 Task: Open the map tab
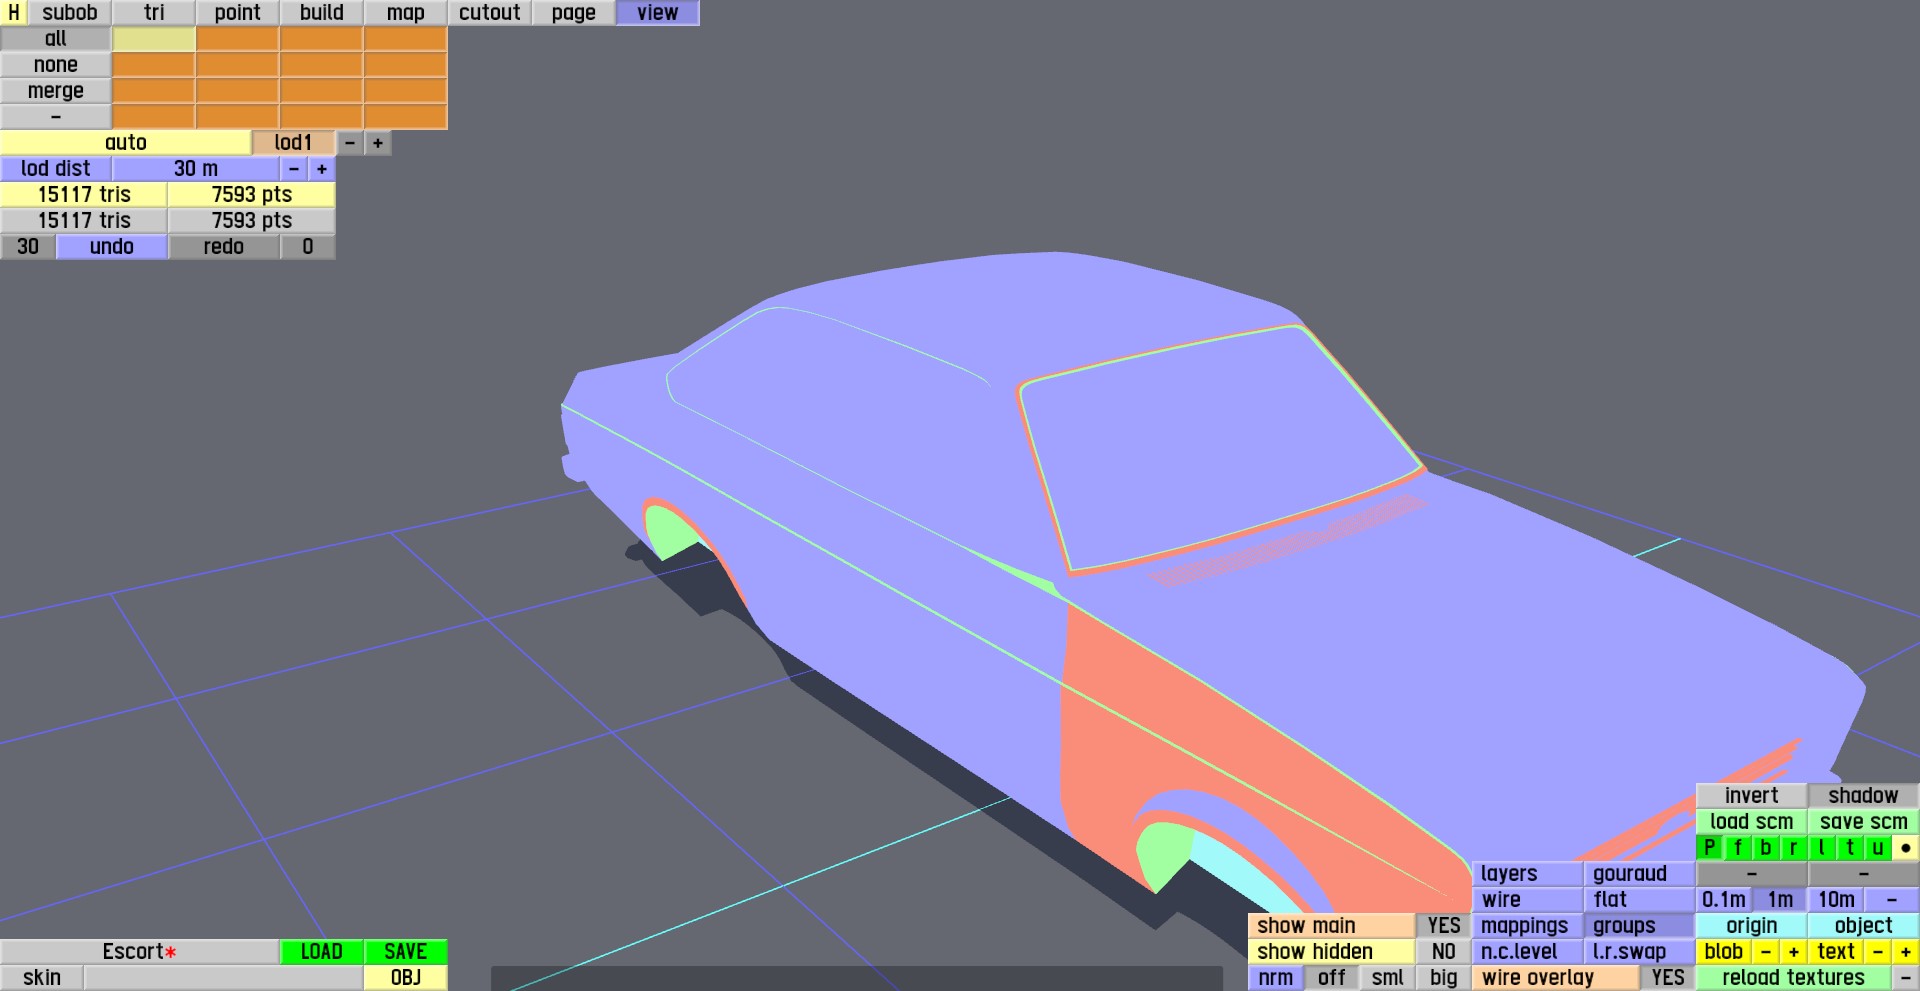coord(406,13)
